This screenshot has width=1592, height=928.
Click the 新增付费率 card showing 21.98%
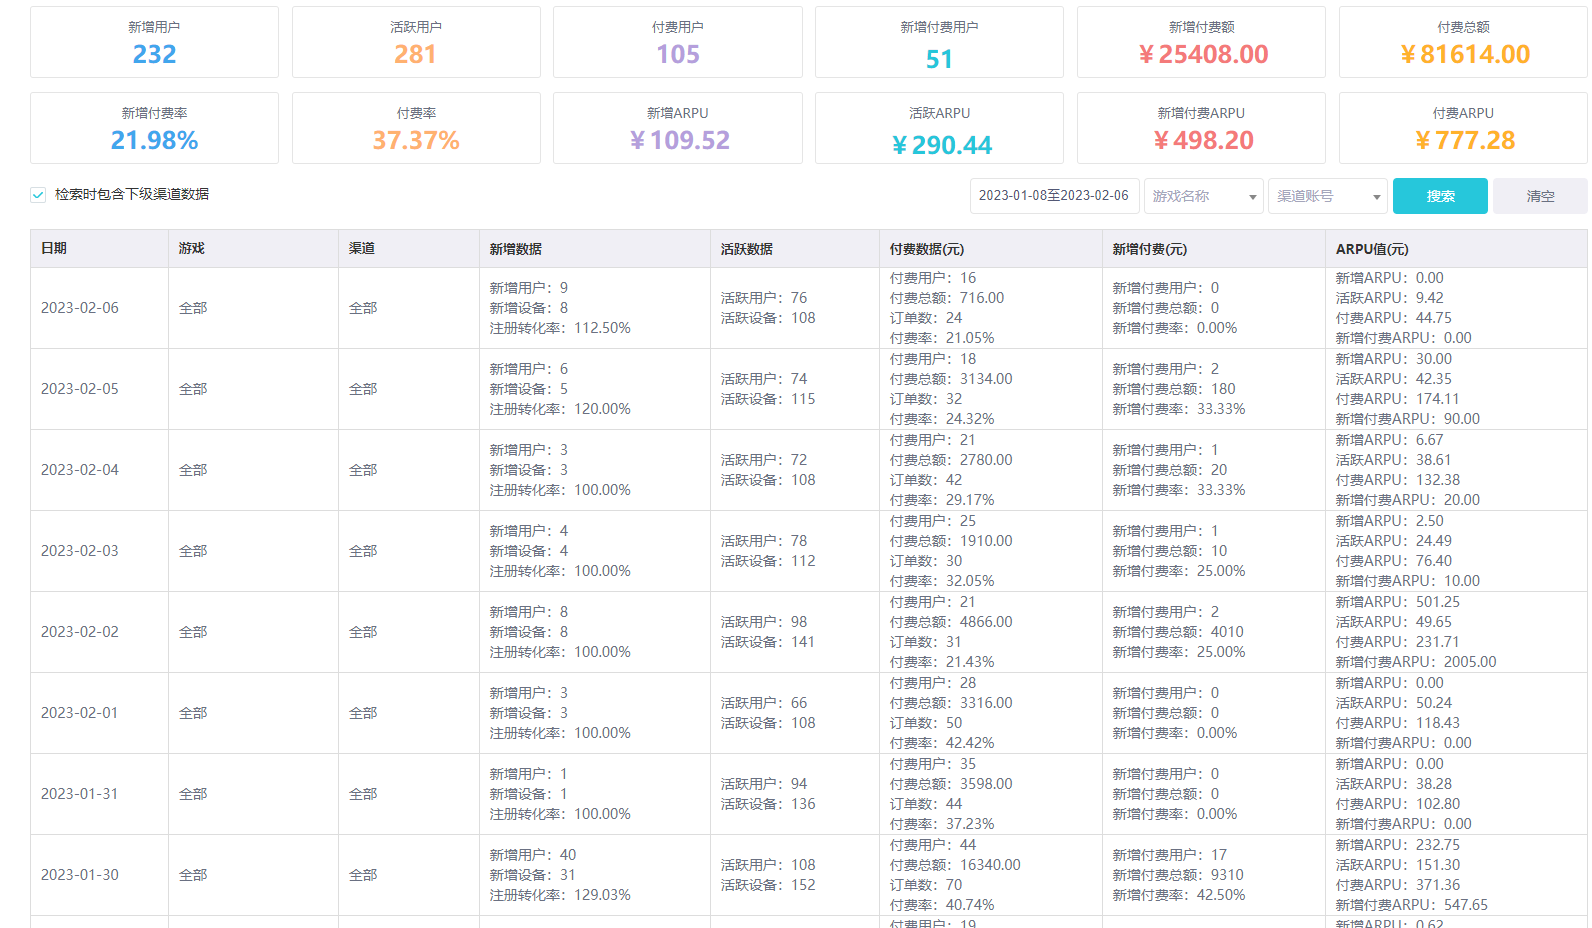click(x=154, y=128)
